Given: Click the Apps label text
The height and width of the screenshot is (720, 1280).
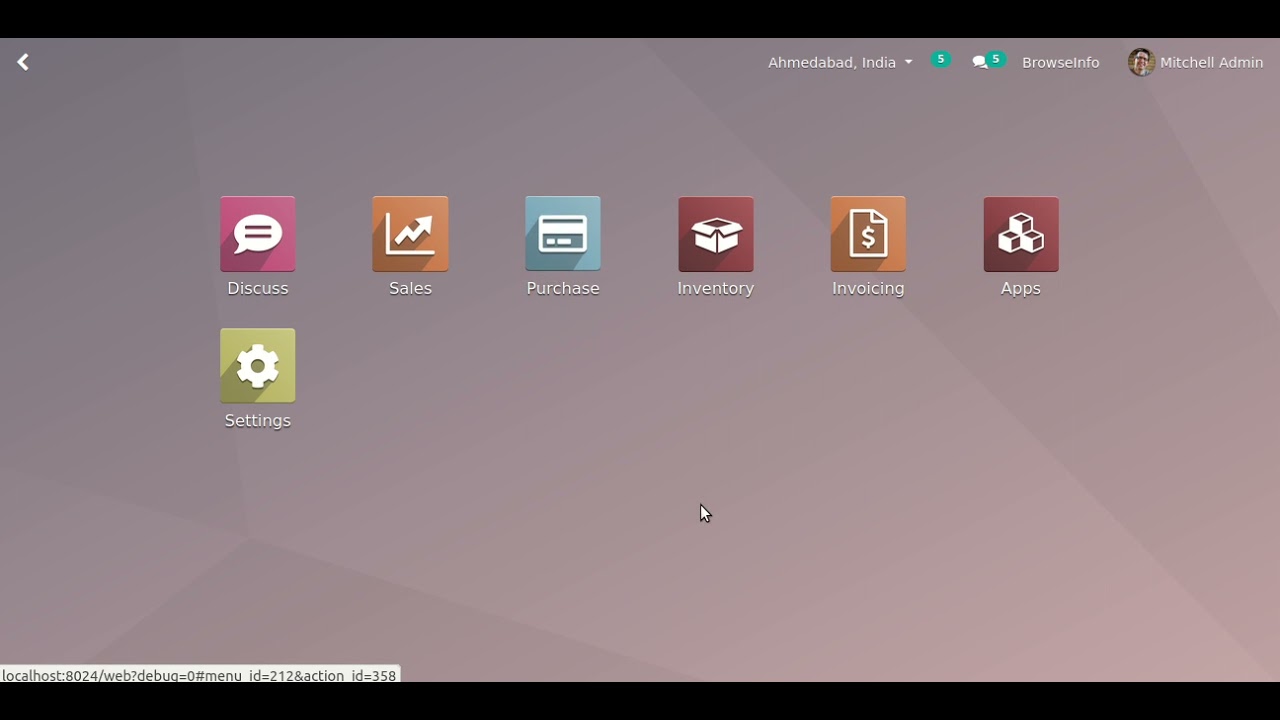Looking at the screenshot, I should point(1021,288).
